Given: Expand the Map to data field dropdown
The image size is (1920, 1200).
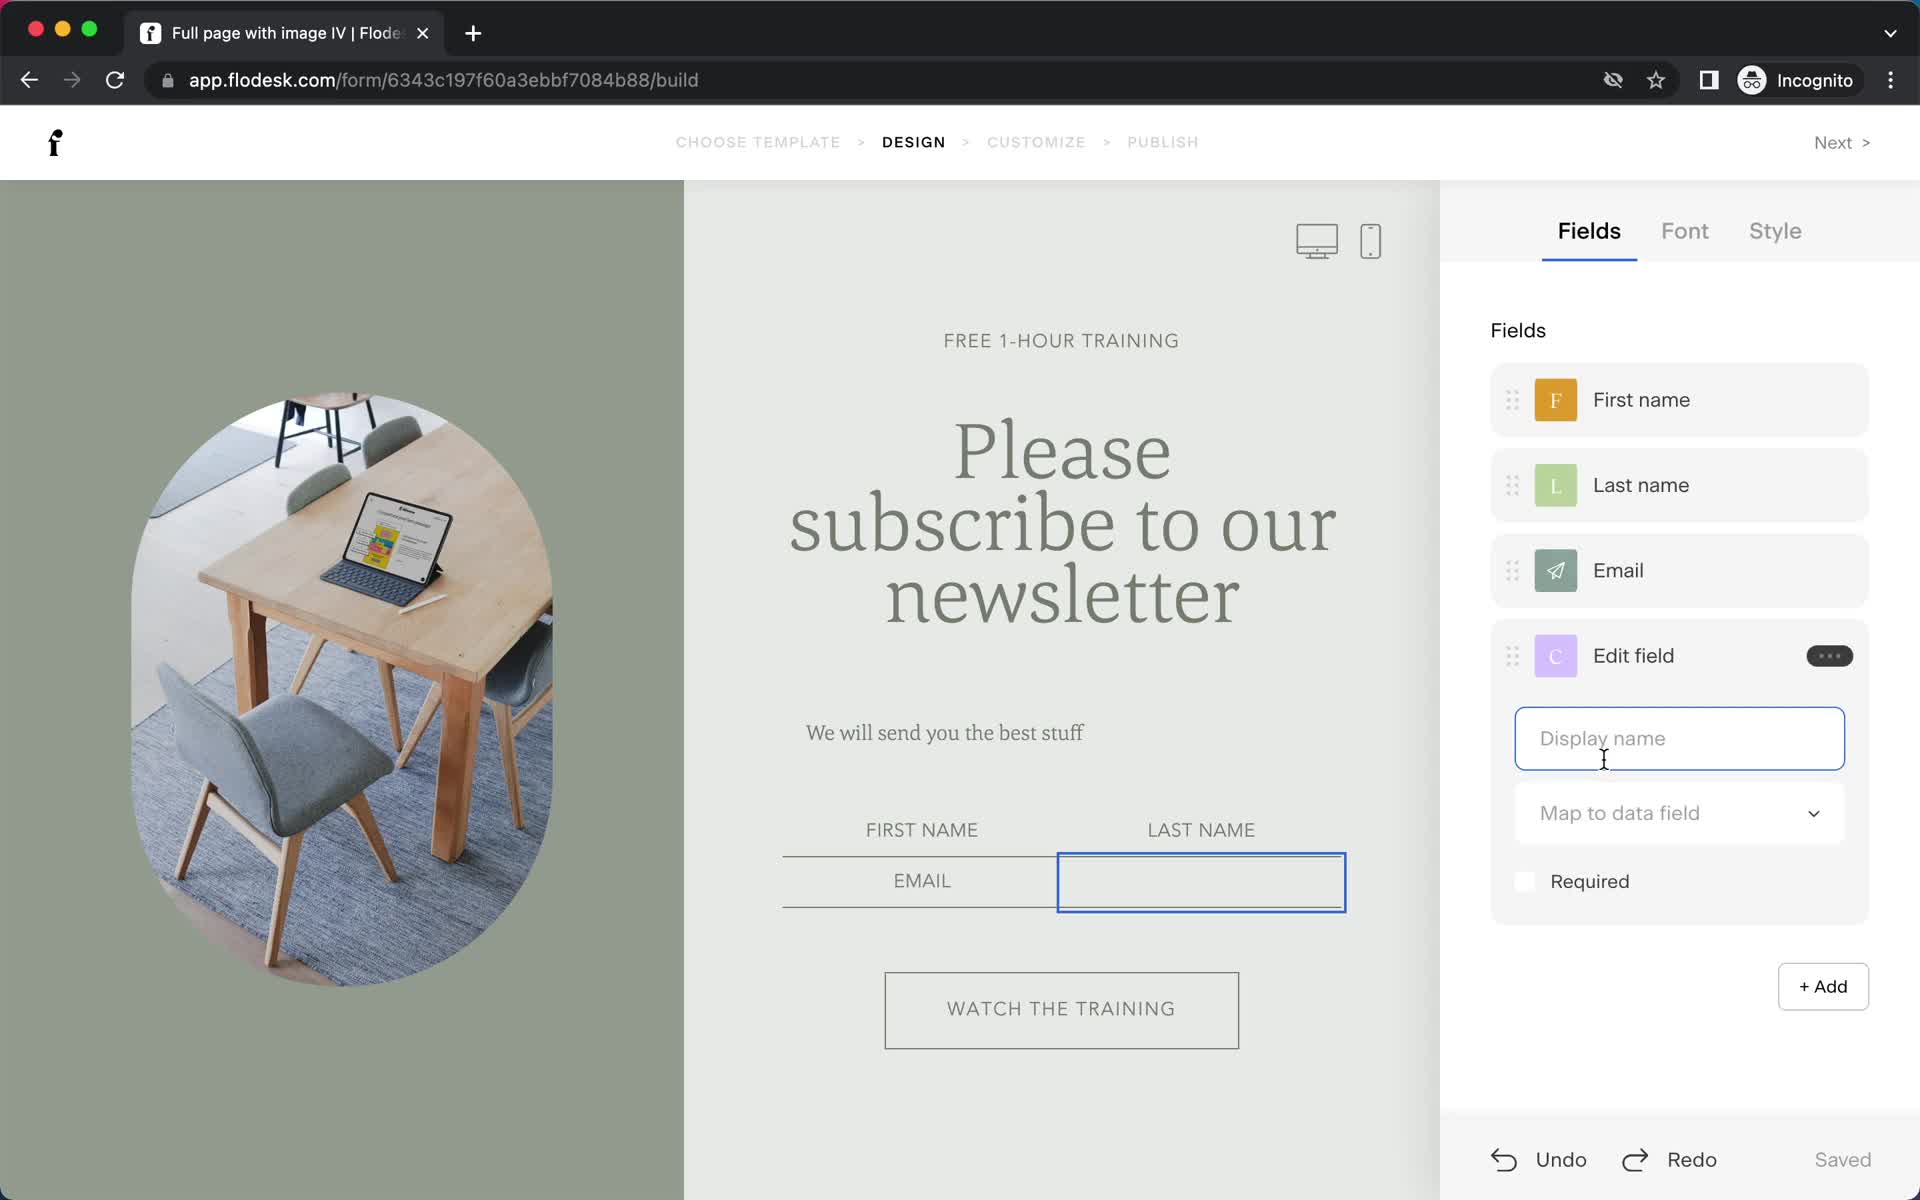Looking at the screenshot, I should (x=1678, y=813).
